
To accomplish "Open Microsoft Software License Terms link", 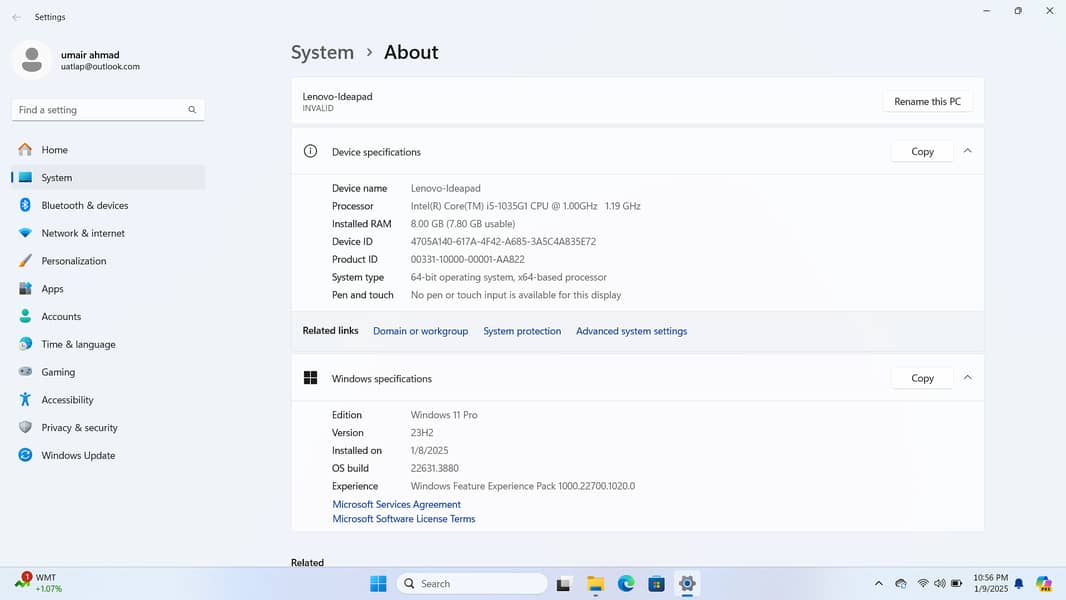I will (403, 519).
